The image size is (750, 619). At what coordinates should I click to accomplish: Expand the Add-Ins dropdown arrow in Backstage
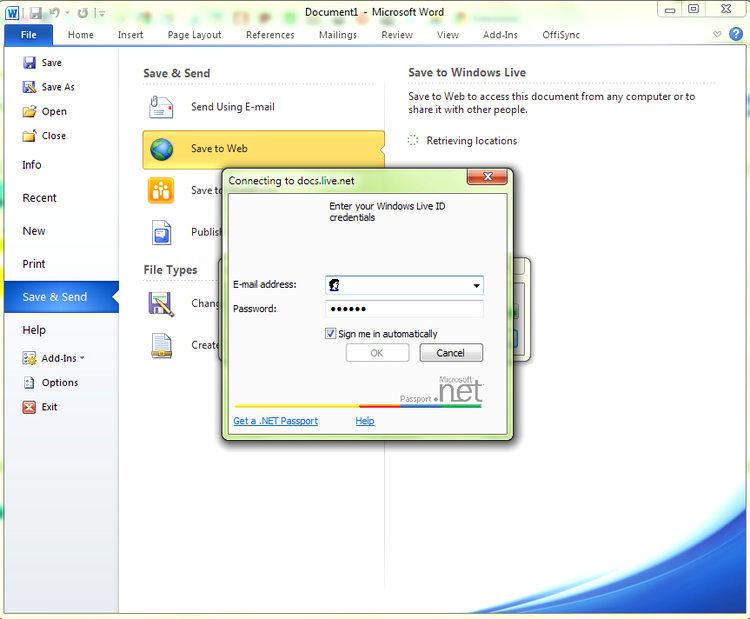[82, 358]
